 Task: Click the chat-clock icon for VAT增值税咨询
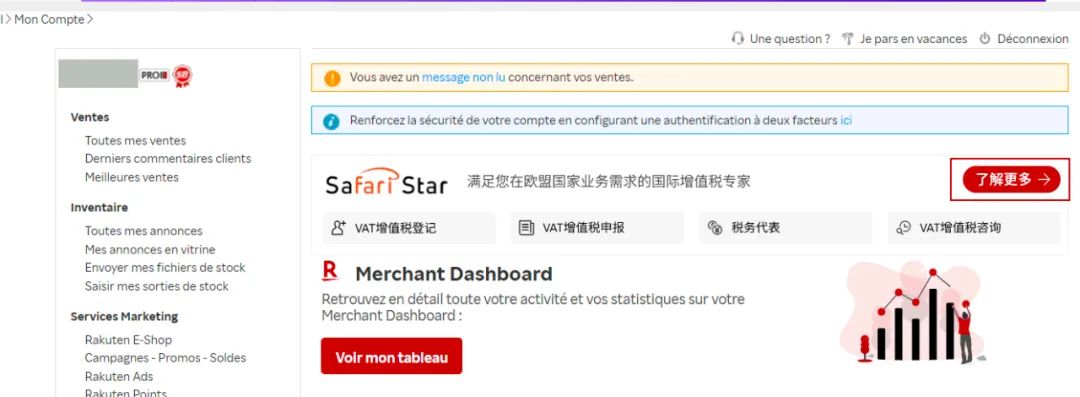[904, 228]
